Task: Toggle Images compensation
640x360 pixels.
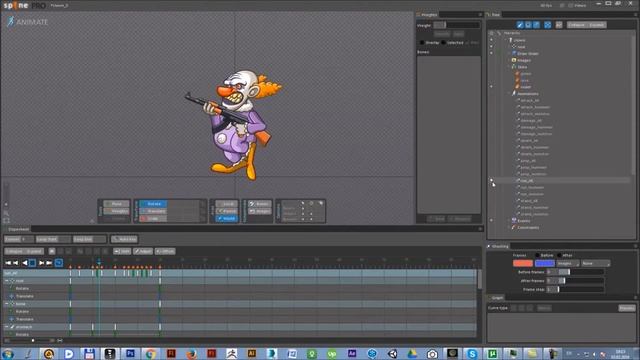Action: (x=260, y=211)
